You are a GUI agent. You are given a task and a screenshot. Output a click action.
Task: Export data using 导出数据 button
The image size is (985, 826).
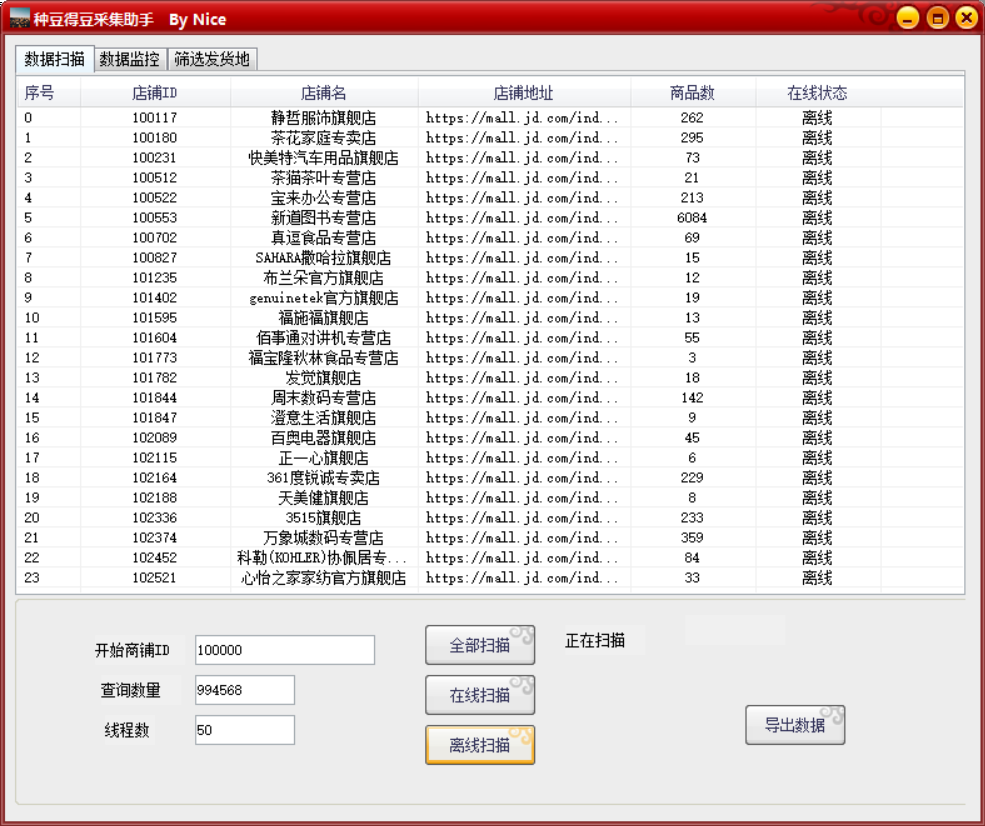click(x=795, y=725)
